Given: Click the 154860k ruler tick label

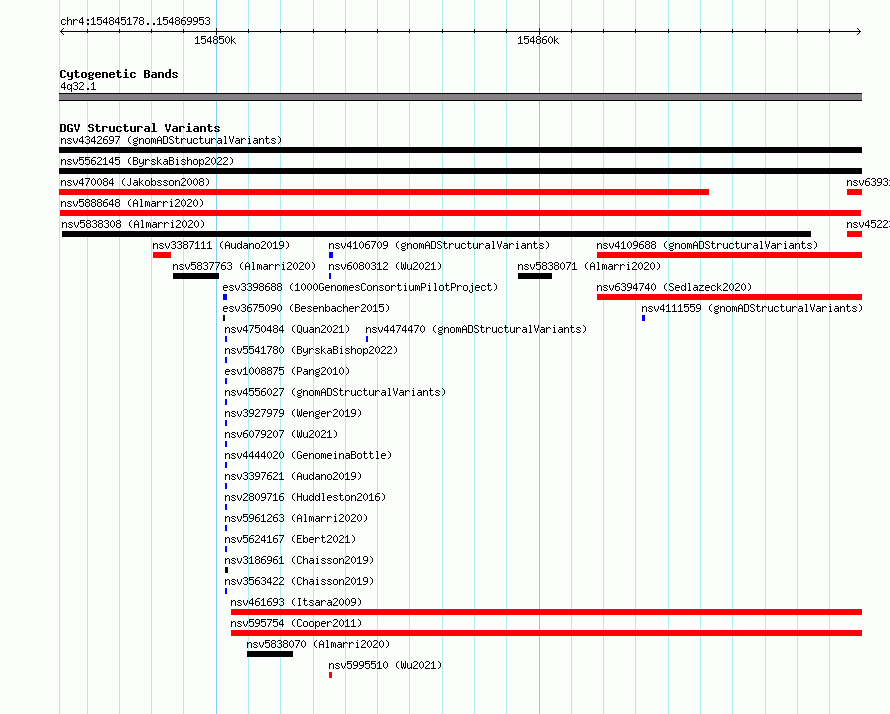Looking at the screenshot, I should tap(538, 40).
